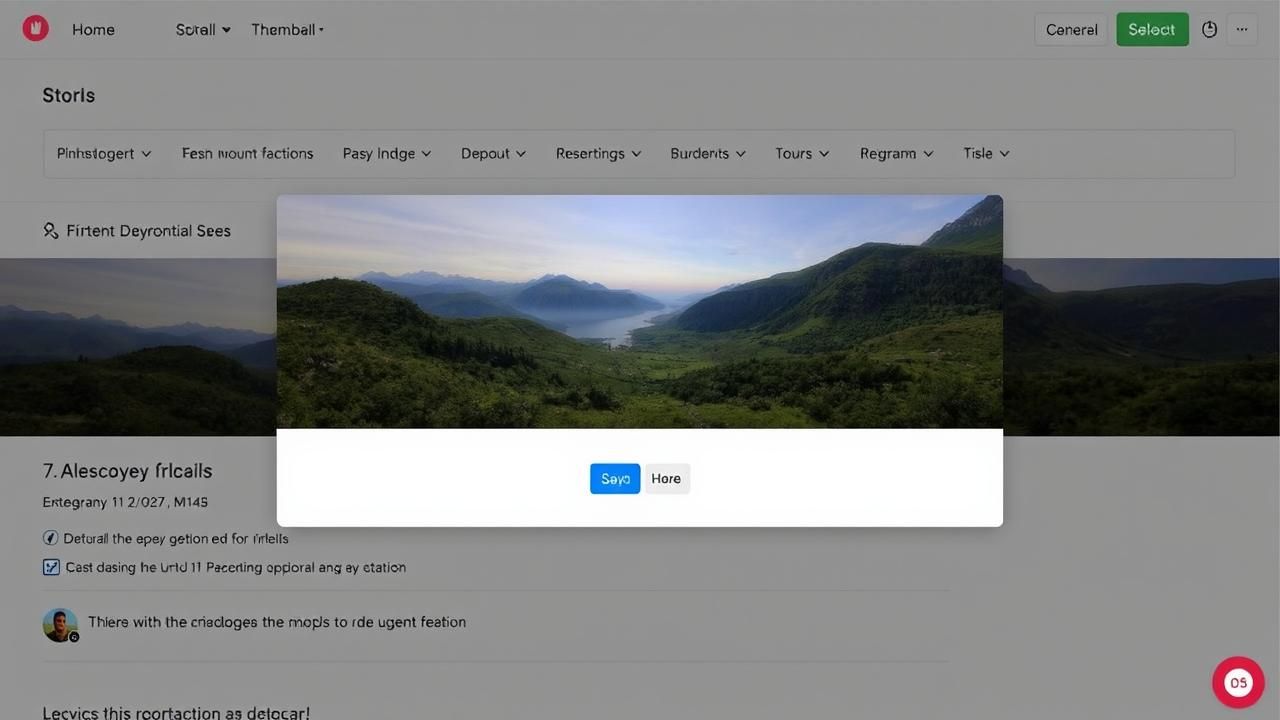Click the user avatar in comment row
The image size is (1280, 720).
[60, 624]
